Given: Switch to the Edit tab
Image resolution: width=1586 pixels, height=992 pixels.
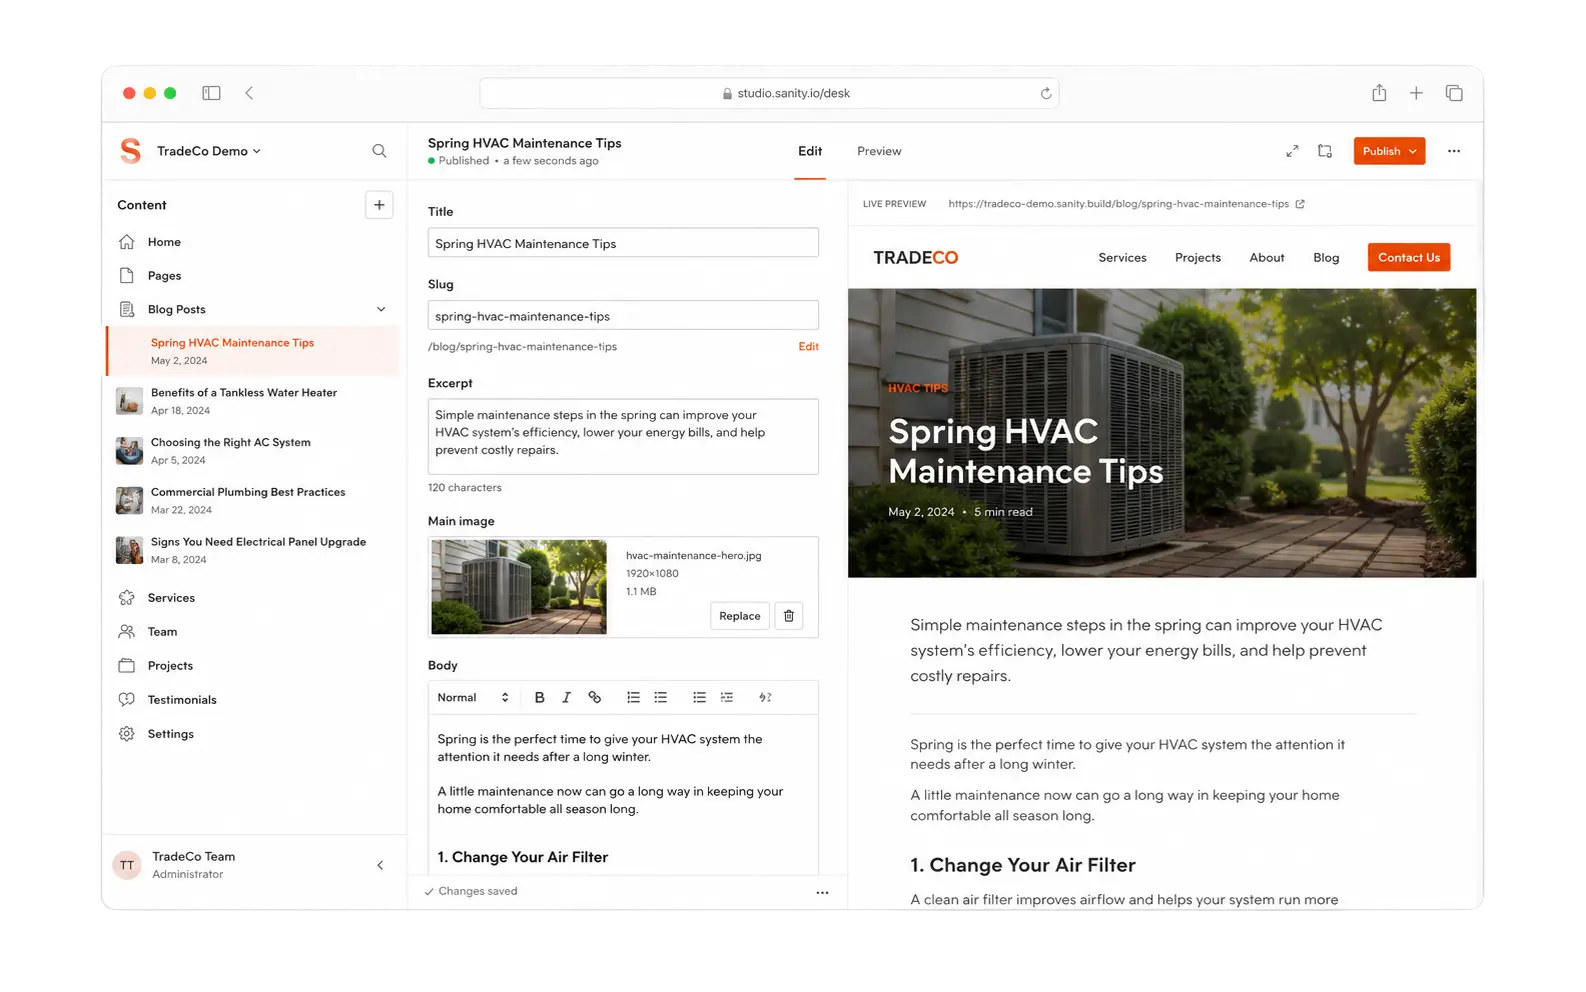Looking at the screenshot, I should click(810, 151).
